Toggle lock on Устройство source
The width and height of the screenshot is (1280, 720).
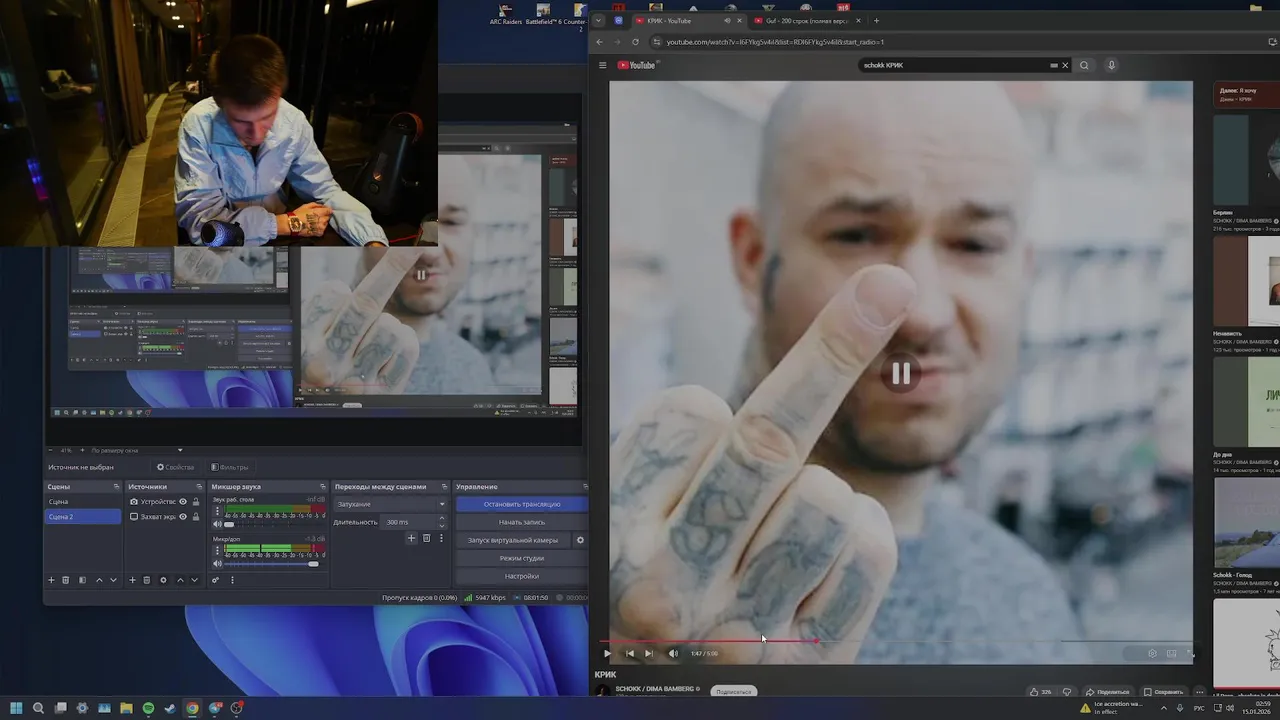tap(196, 502)
